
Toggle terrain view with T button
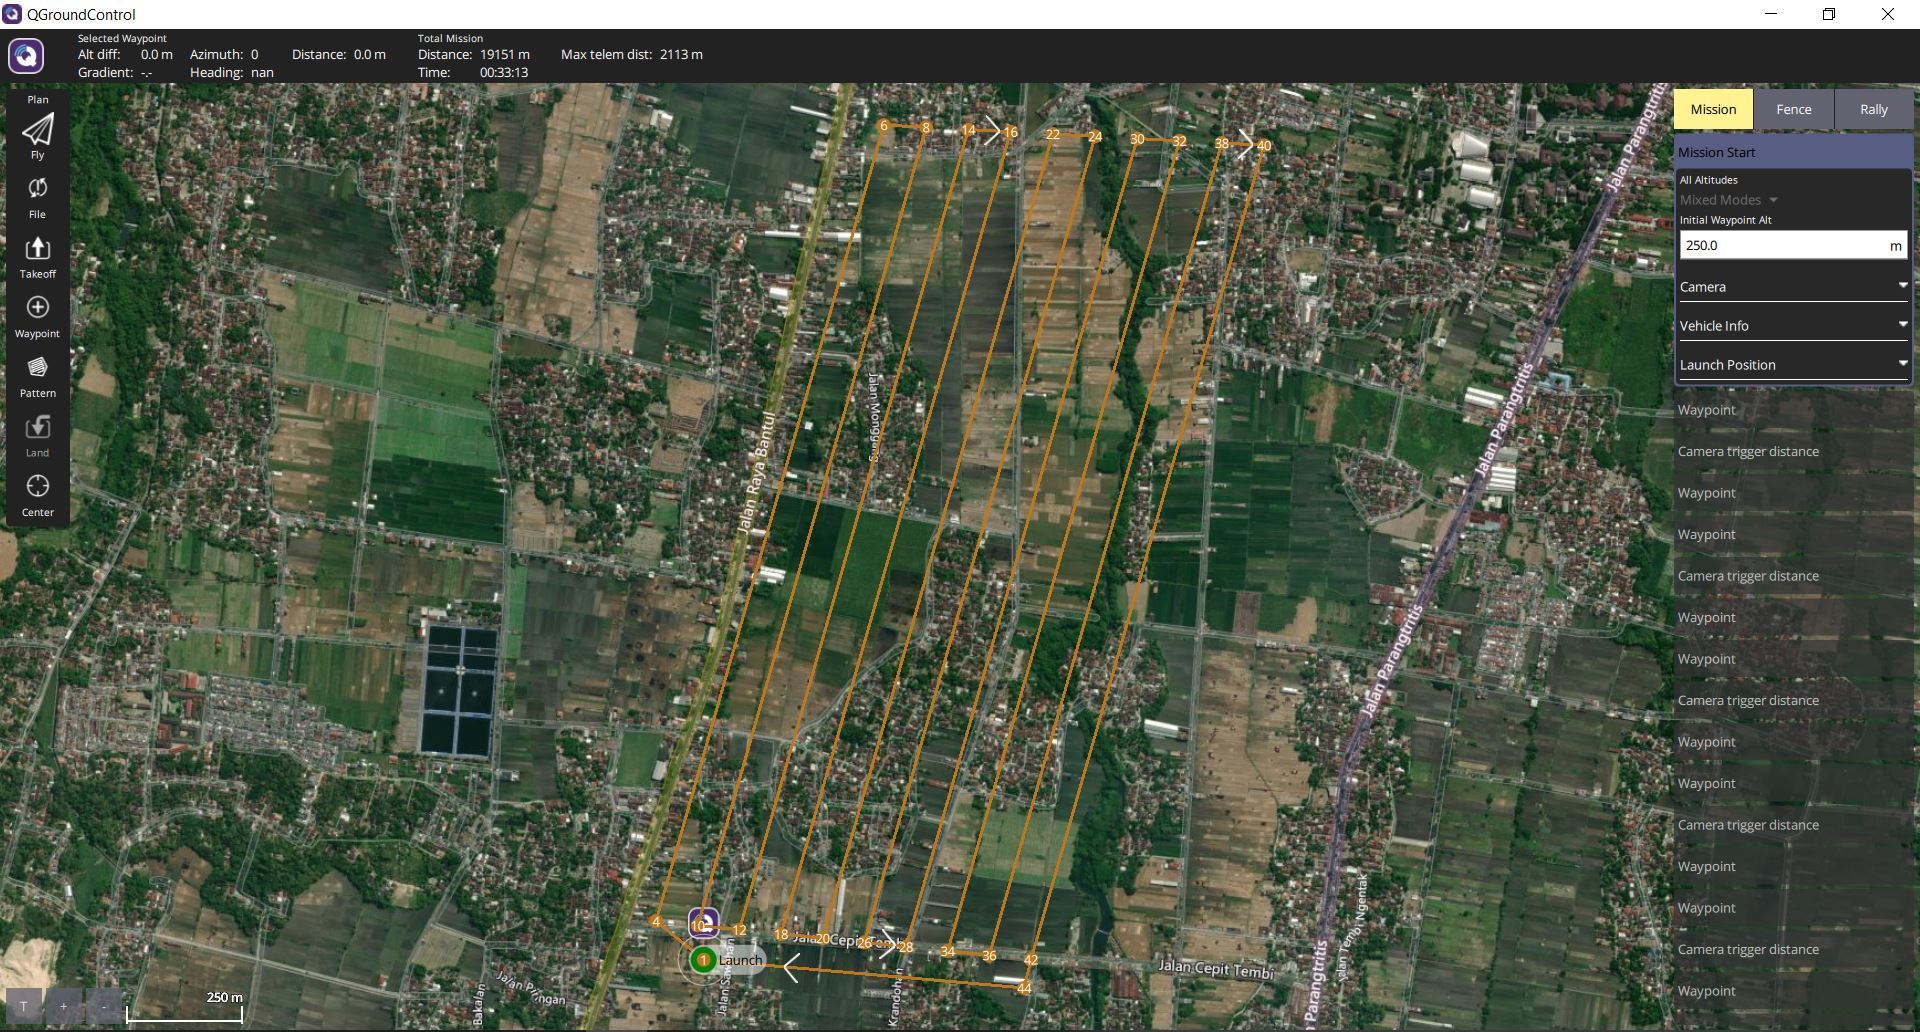[x=24, y=1006]
